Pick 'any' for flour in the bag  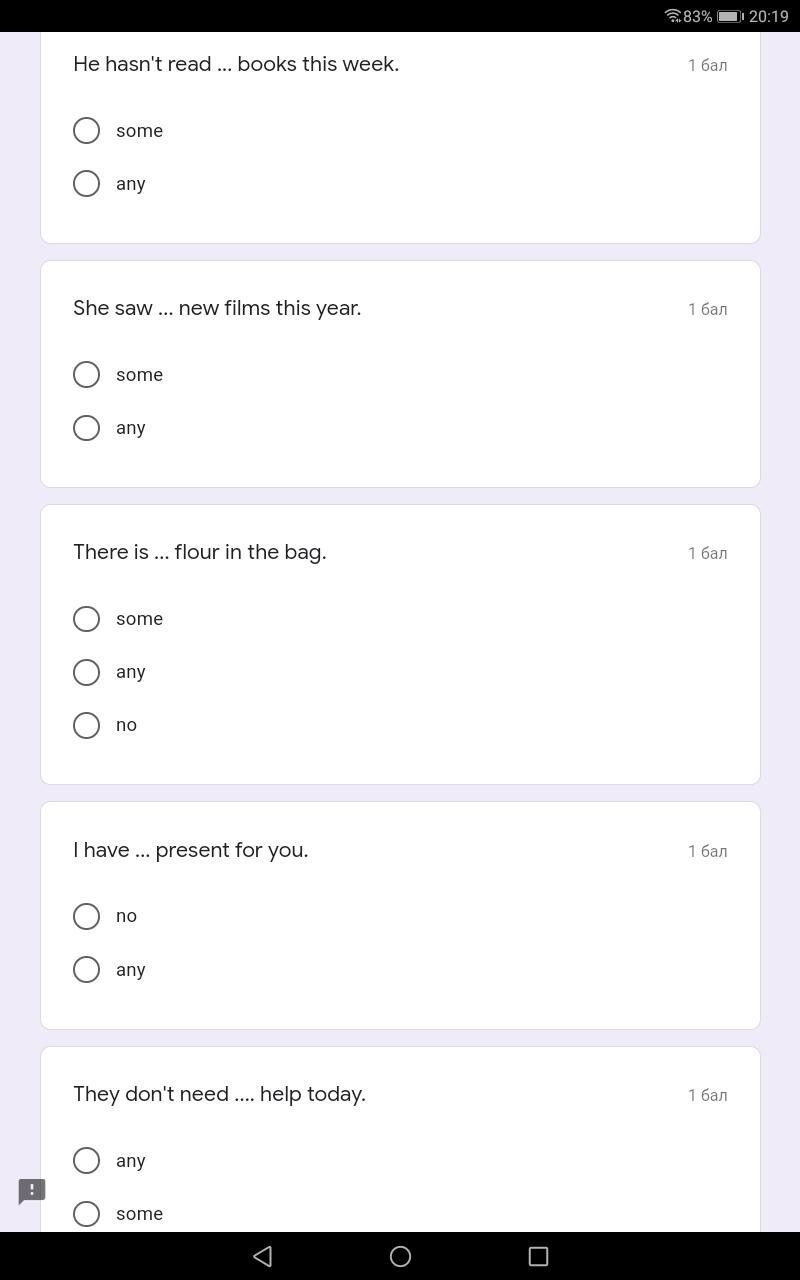tap(86, 672)
